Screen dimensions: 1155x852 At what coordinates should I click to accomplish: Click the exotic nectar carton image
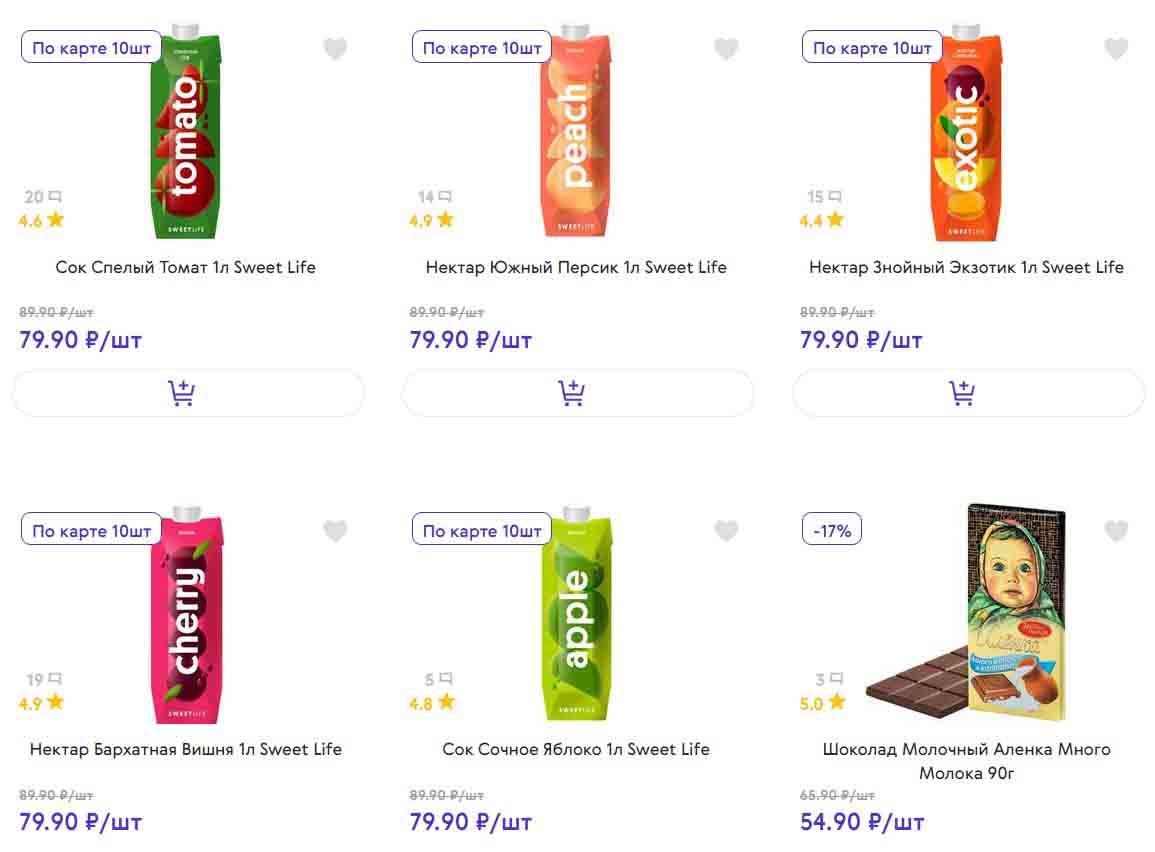[967, 135]
